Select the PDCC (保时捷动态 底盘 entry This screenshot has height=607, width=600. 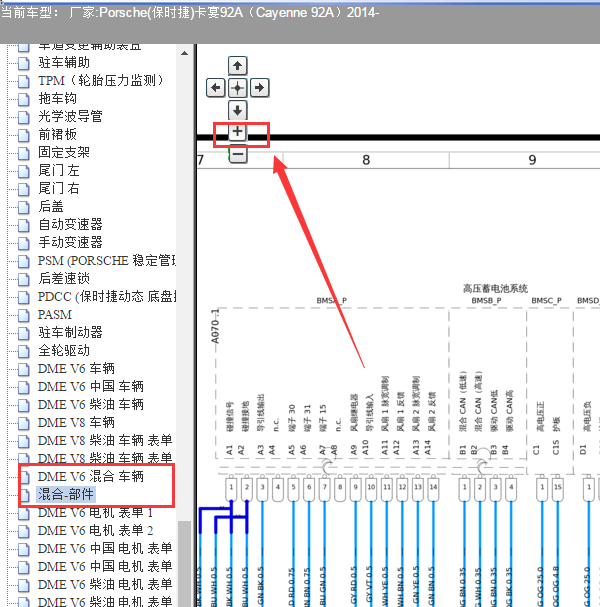point(107,297)
